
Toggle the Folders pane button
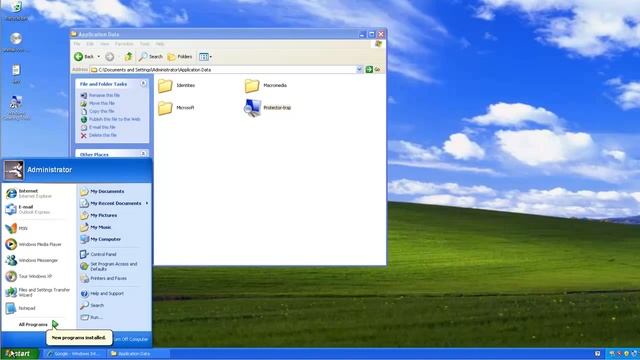coord(180,57)
